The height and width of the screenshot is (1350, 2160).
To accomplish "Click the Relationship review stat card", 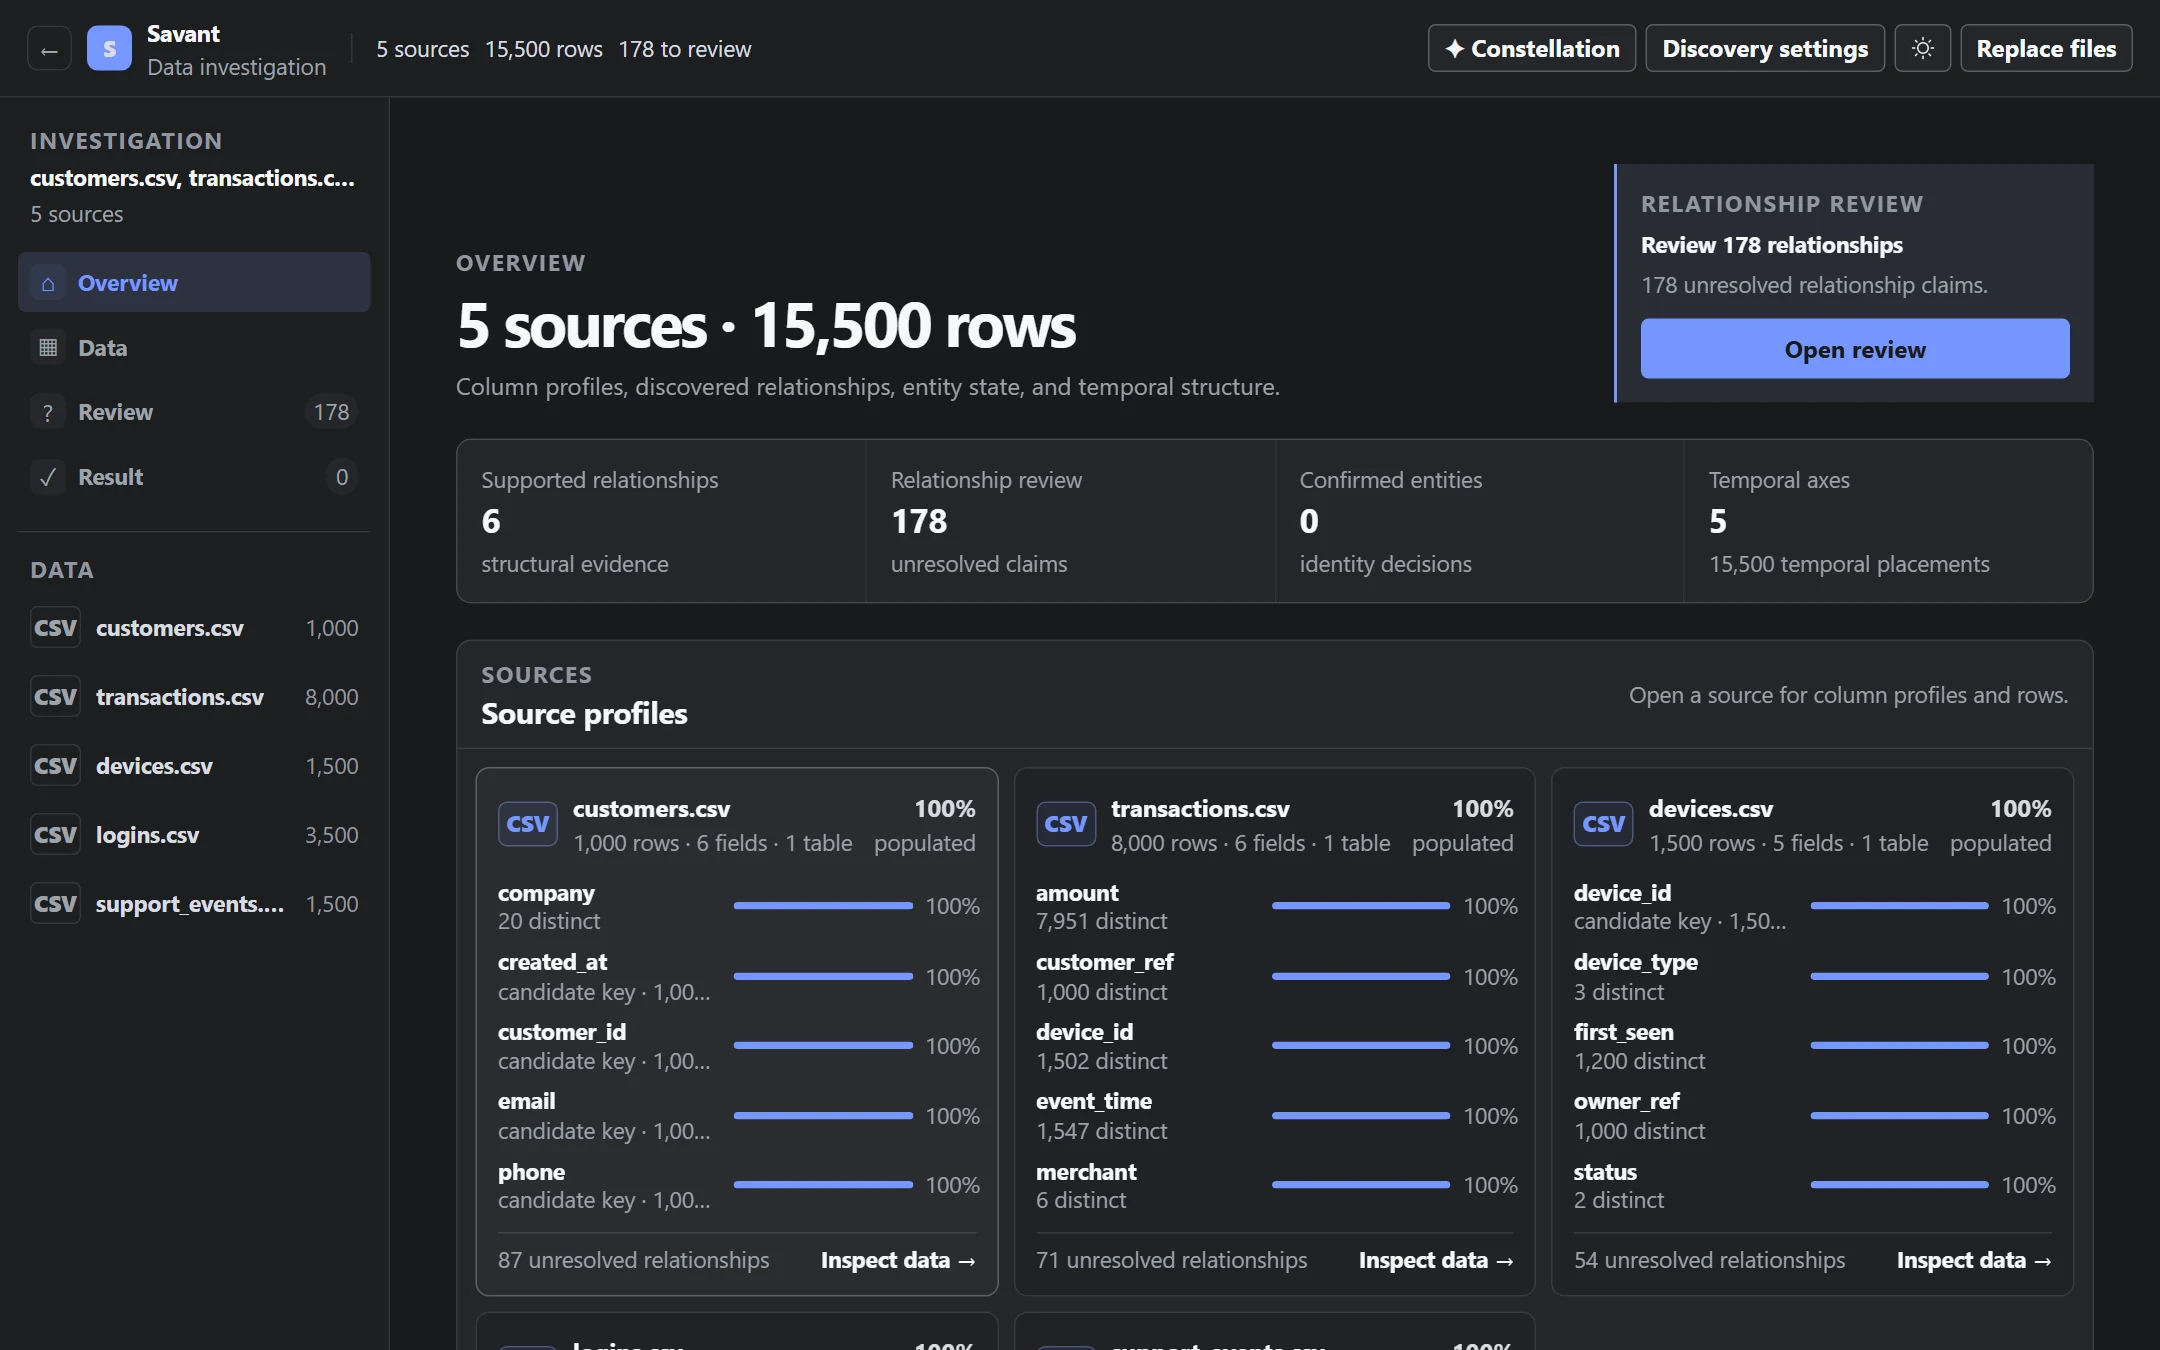I will click(1070, 521).
